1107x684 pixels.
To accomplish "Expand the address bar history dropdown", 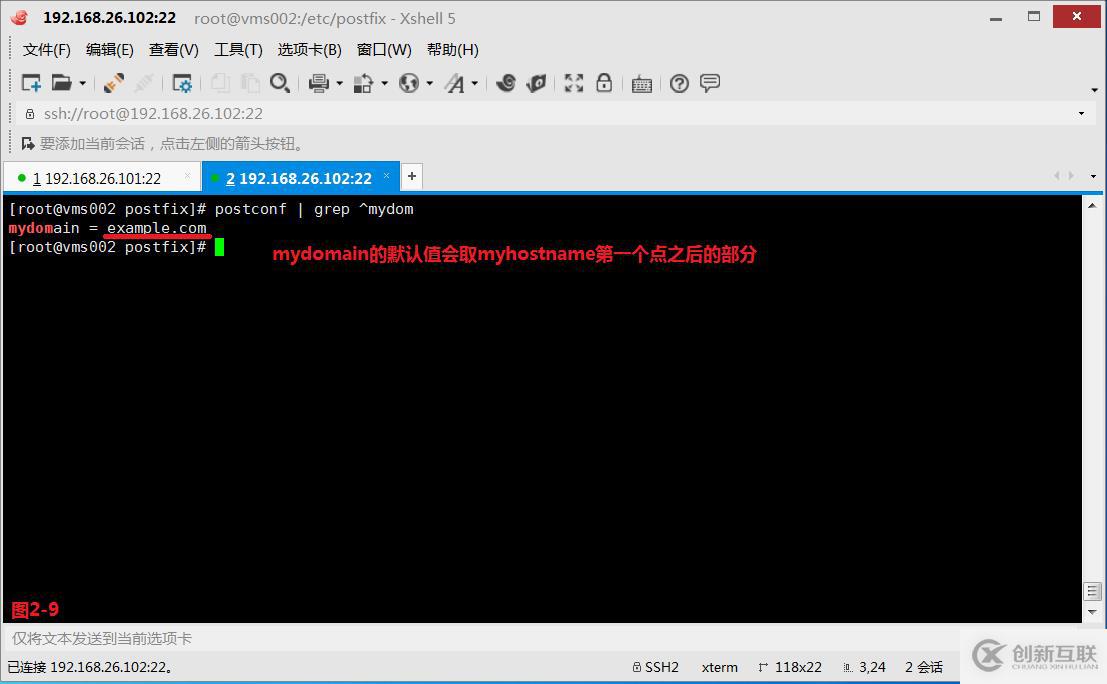I will coord(1081,114).
